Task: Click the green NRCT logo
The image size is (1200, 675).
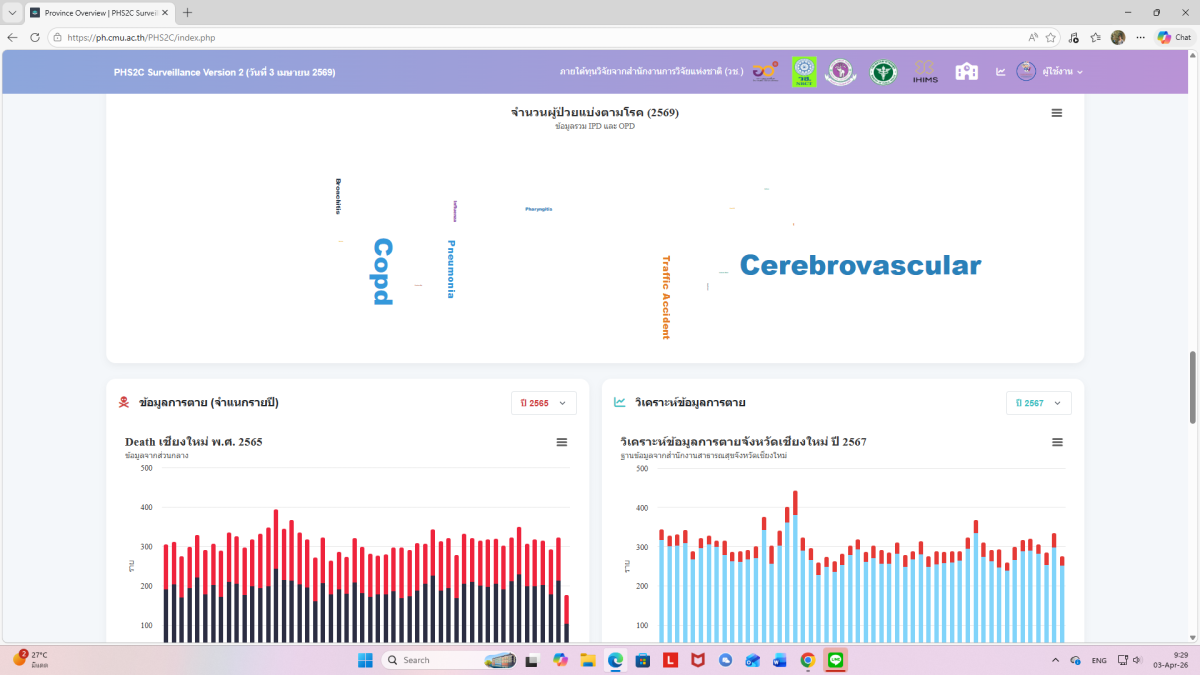Action: tap(804, 72)
